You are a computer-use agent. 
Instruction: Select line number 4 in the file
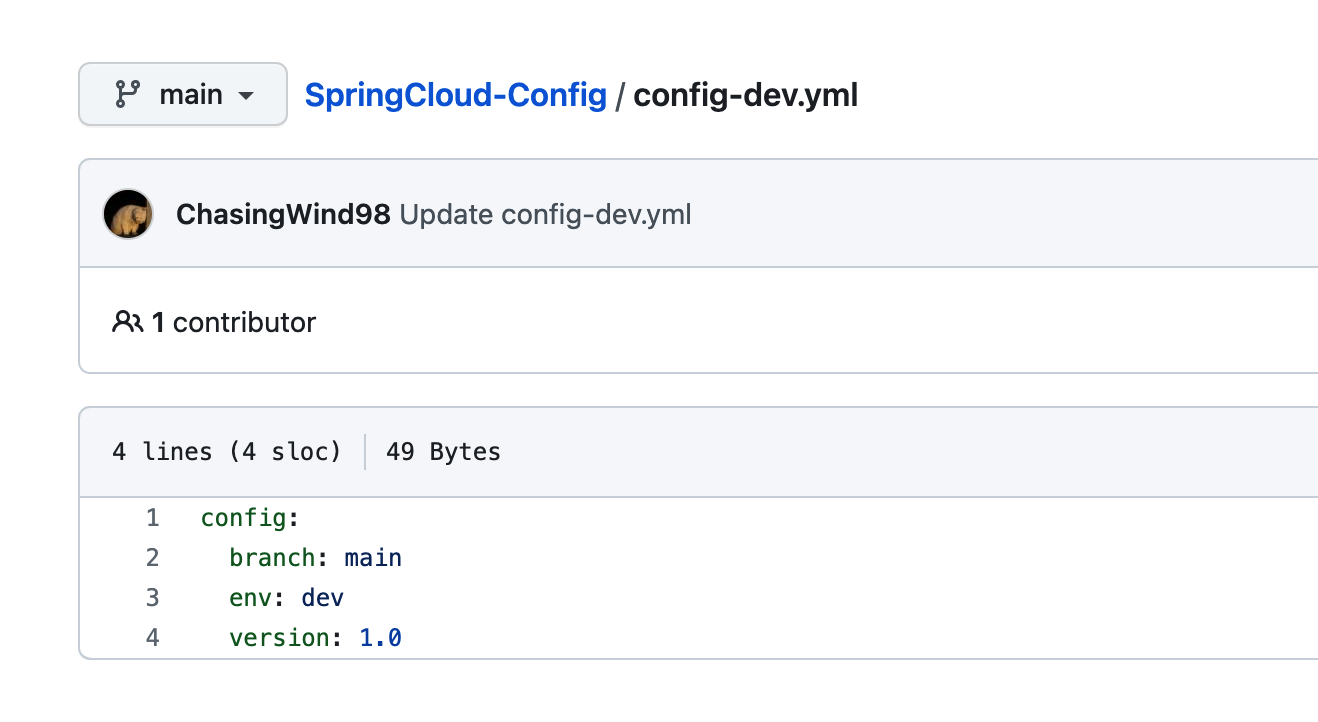click(152, 638)
